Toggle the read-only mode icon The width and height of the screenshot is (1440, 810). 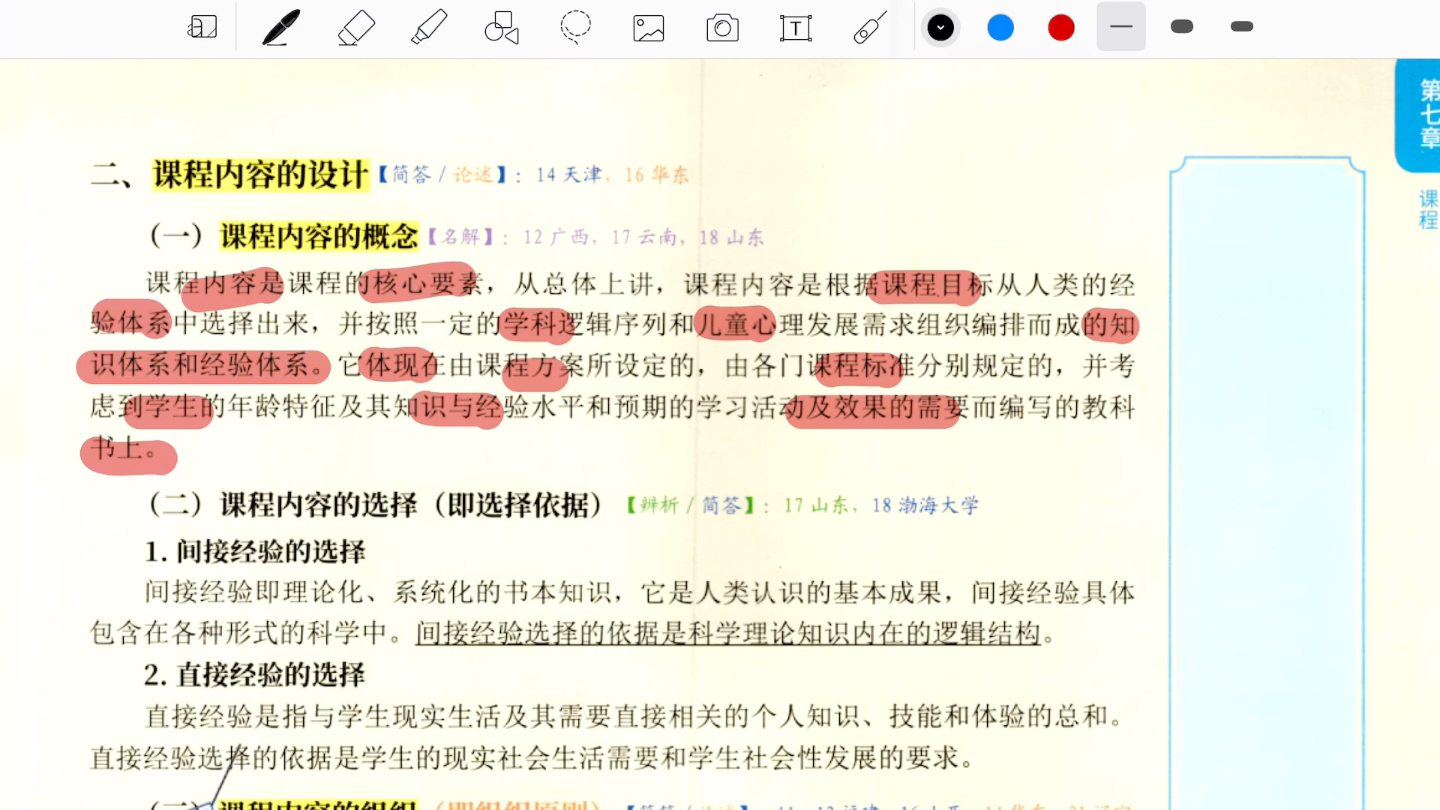click(x=203, y=27)
